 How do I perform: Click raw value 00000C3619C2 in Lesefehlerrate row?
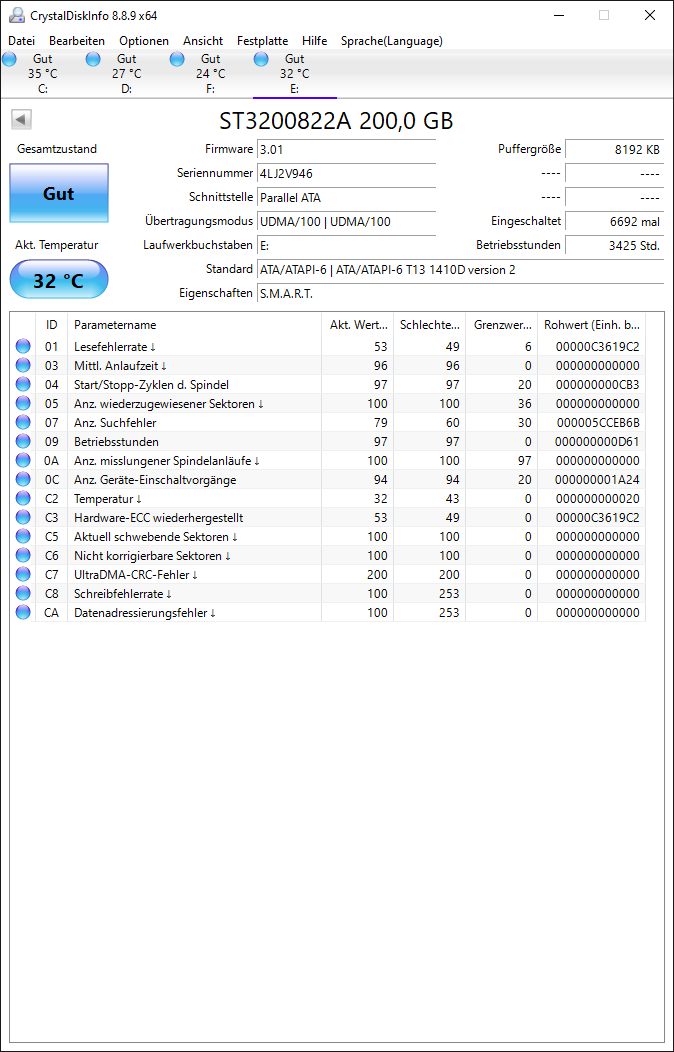[x=598, y=347]
